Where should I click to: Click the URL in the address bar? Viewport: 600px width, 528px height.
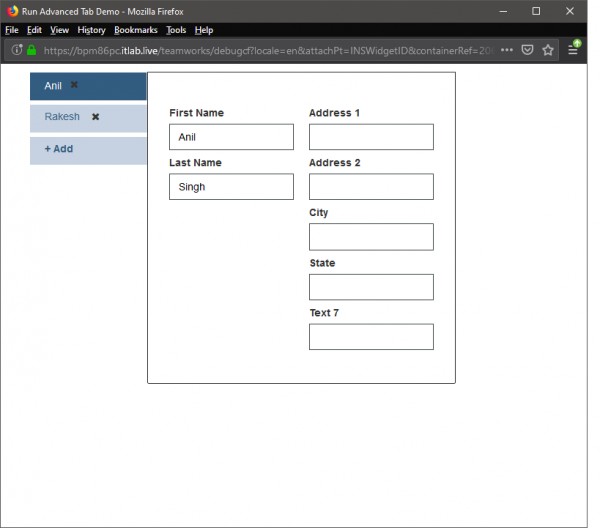pyautogui.click(x=267, y=51)
